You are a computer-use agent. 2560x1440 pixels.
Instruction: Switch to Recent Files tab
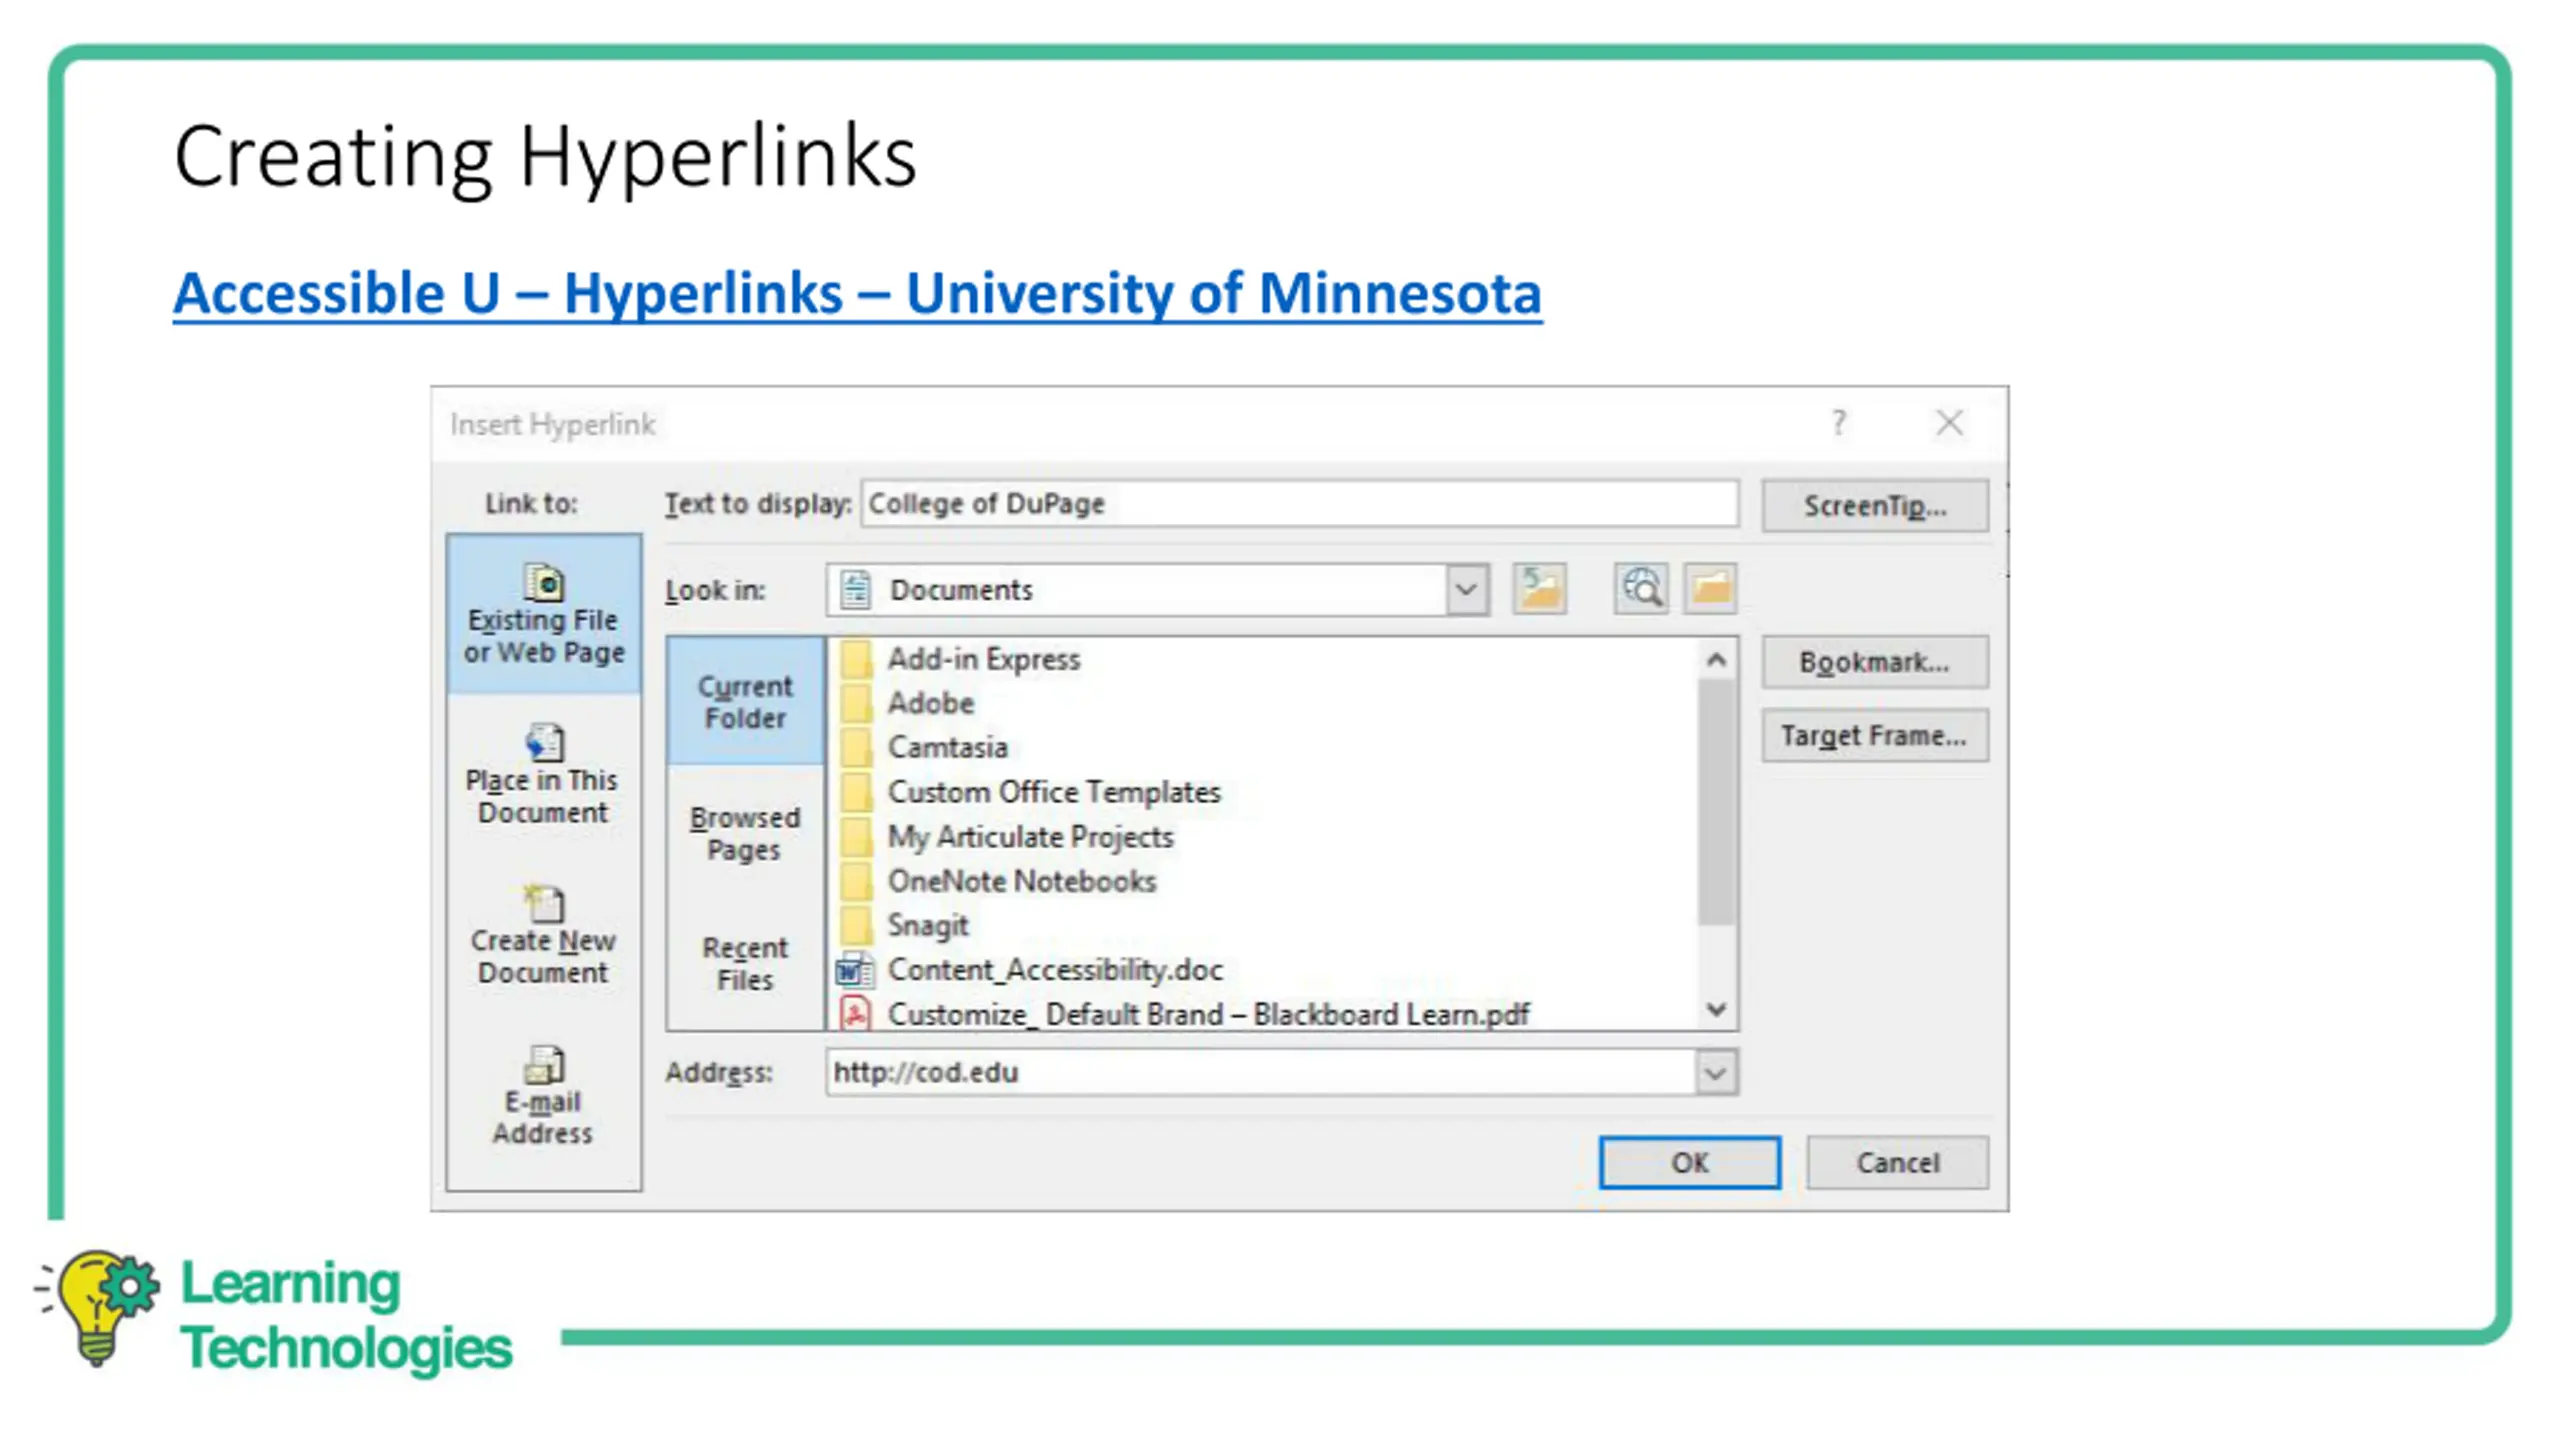point(745,963)
